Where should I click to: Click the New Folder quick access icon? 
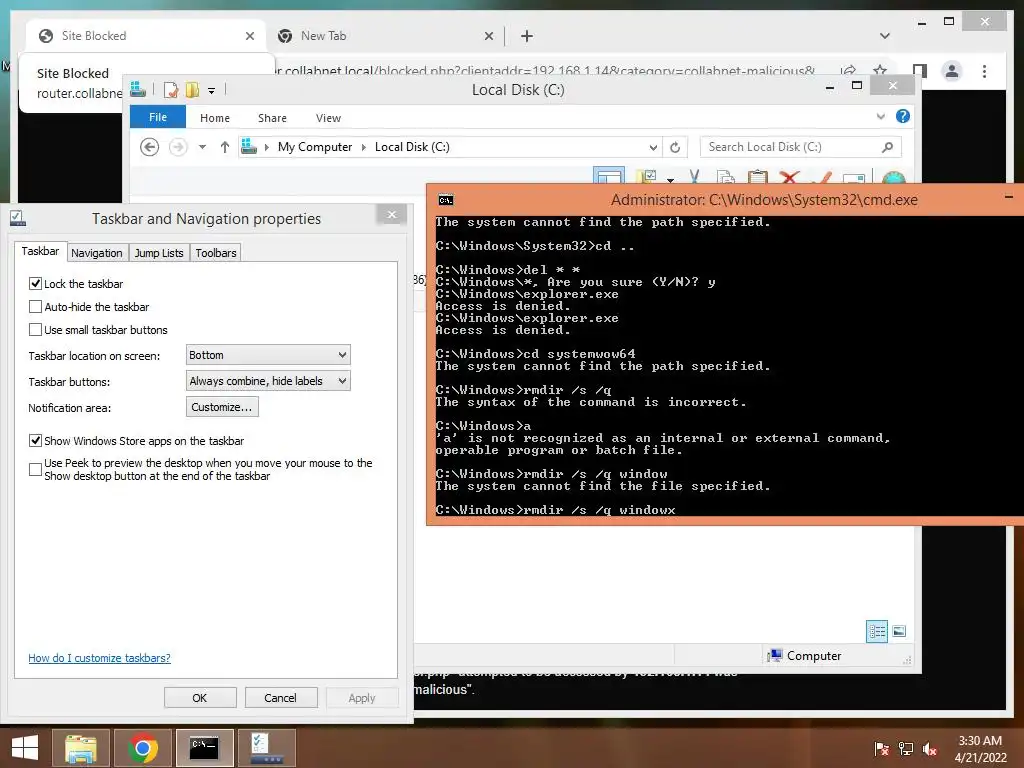pyautogui.click(x=193, y=89)
